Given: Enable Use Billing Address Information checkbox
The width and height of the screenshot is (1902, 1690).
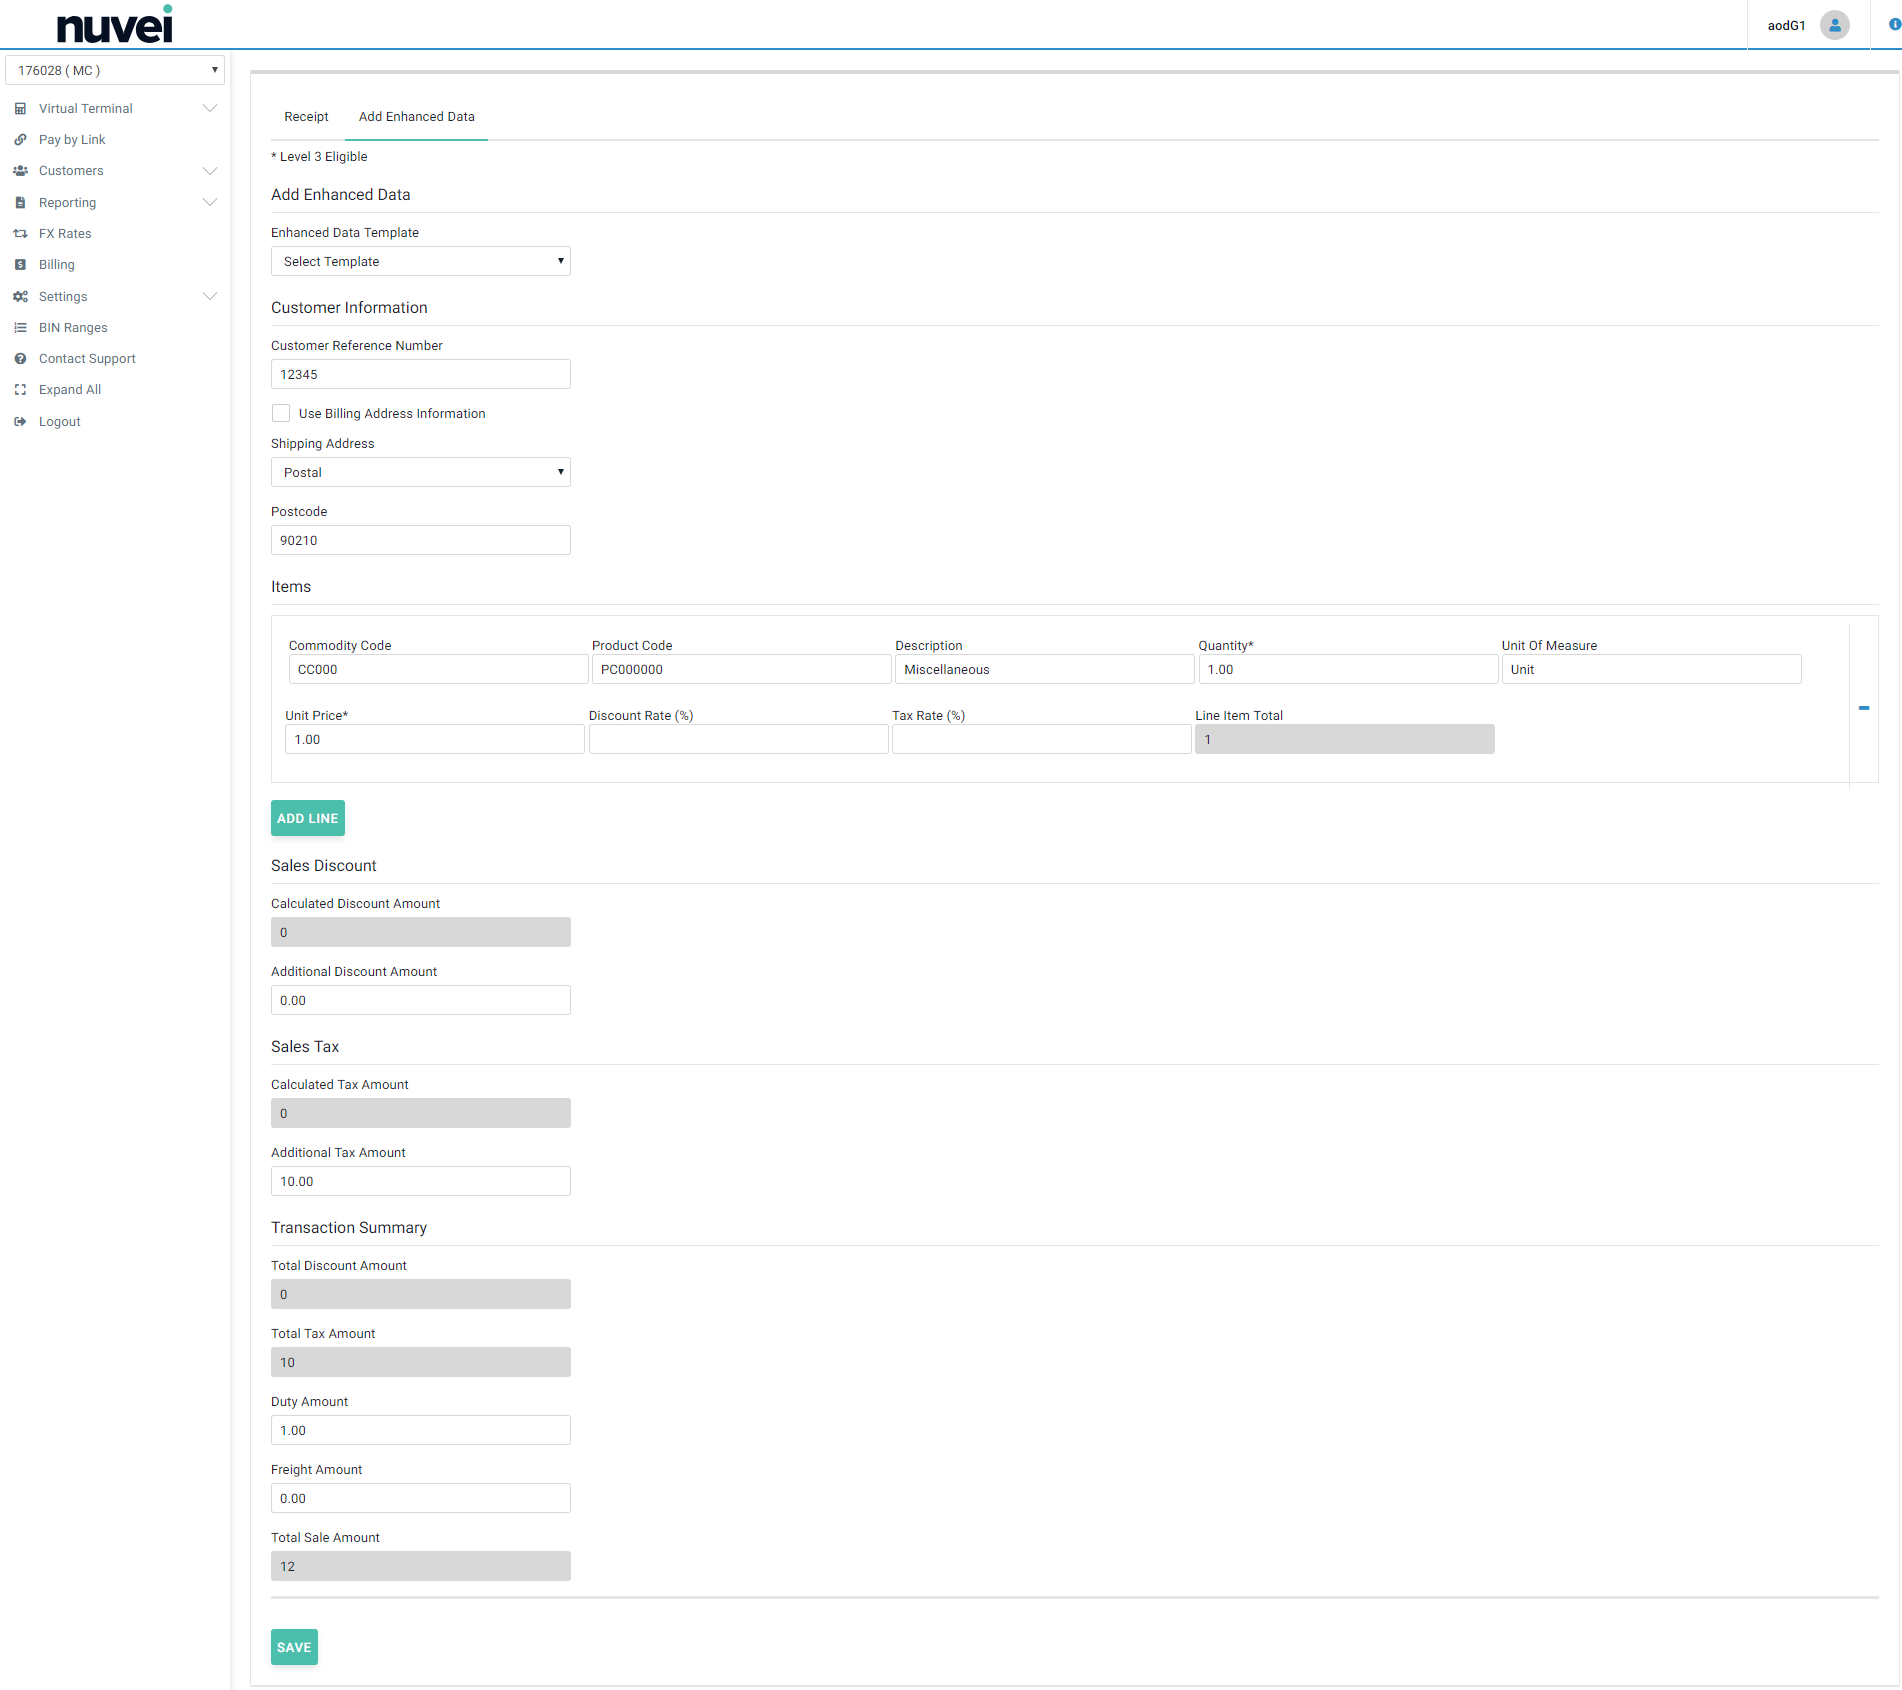Looking at the screenshot, I should 281,413.
